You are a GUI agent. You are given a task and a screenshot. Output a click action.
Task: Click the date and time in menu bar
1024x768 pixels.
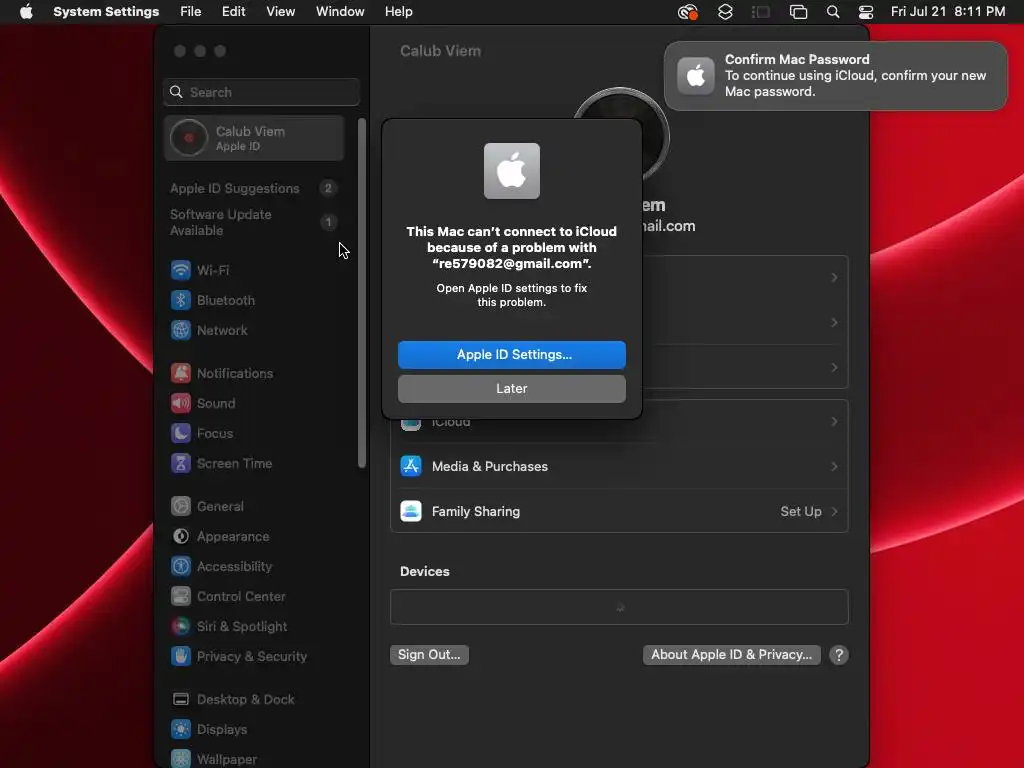point(948,12)
